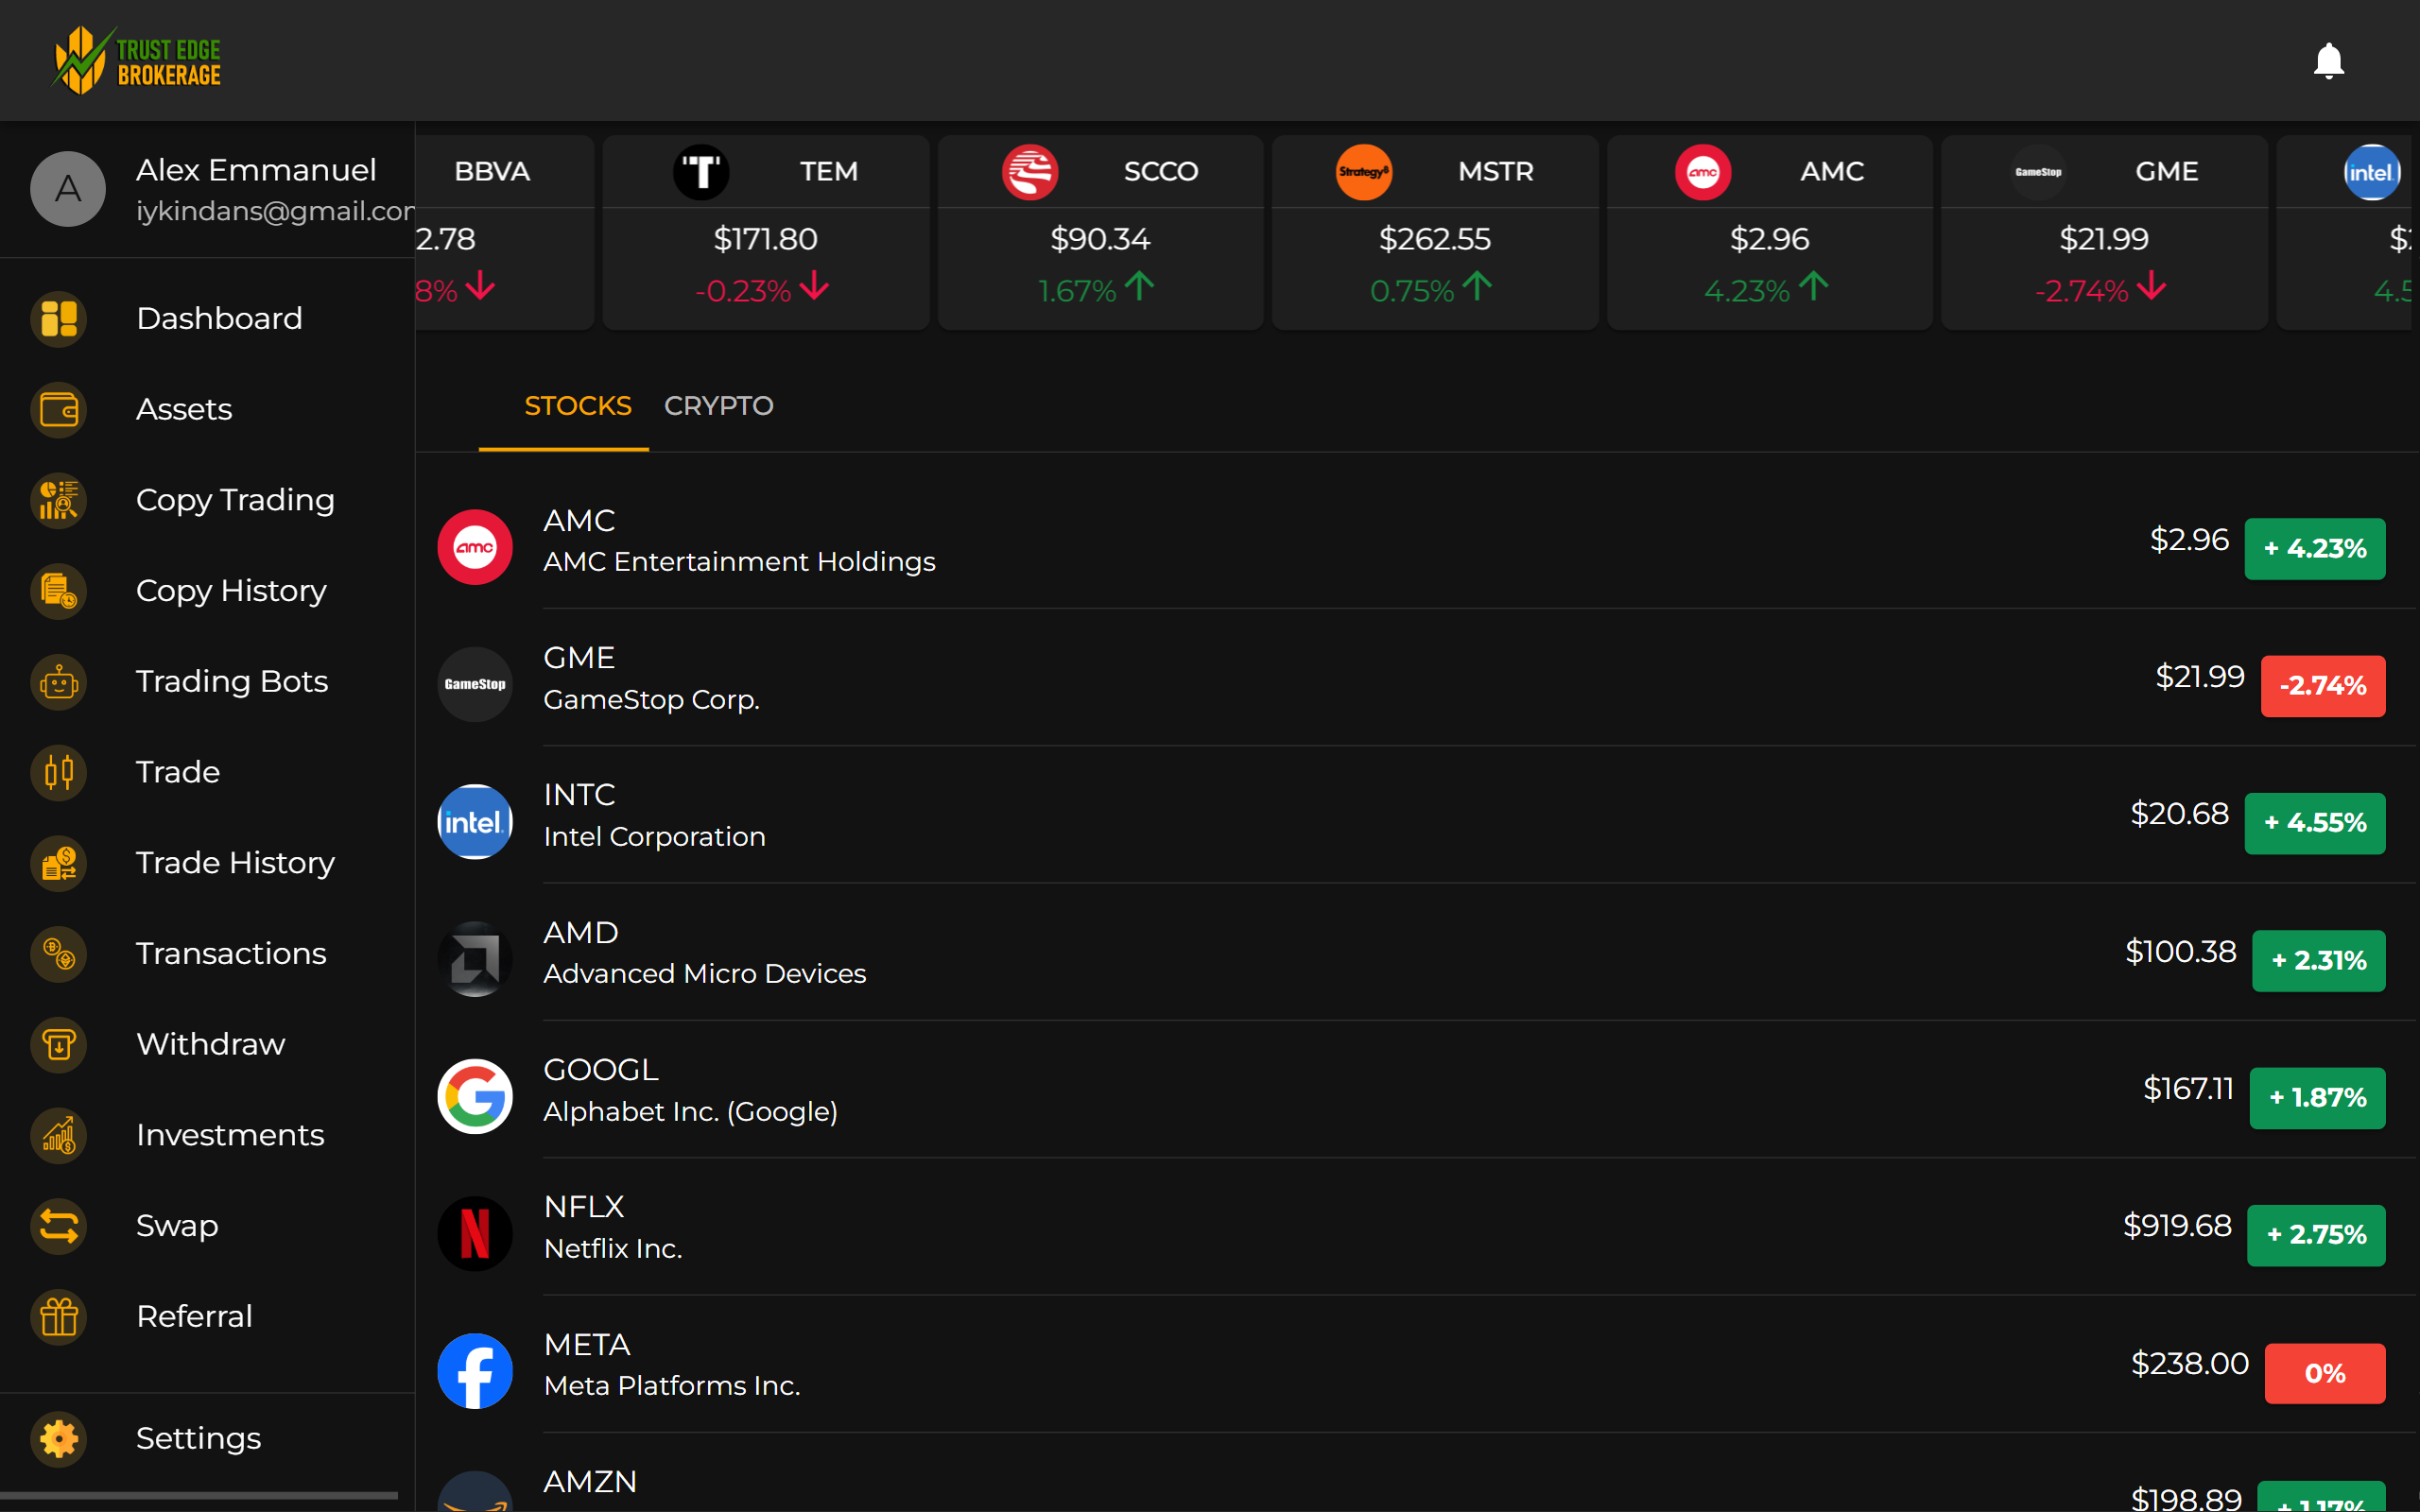The width and height of the screenshot is (2420, 1512).
Task: Click Advanced Micro Devices name
Action: click(x=704, y=974)
